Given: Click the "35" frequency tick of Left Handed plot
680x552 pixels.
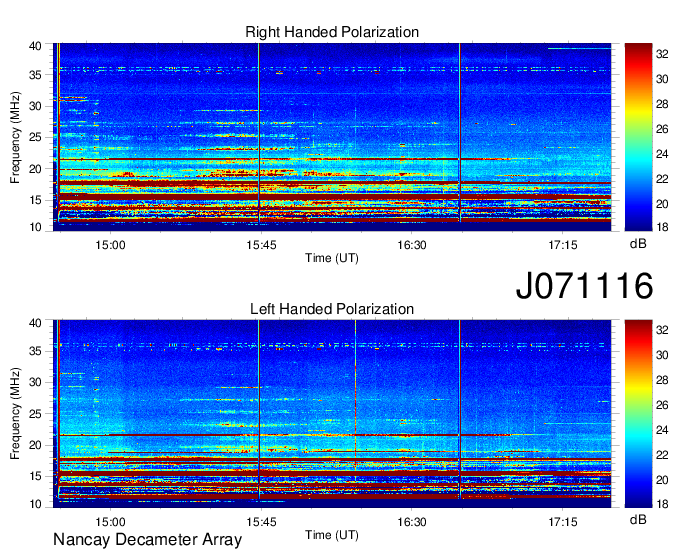Looking at the screenshot, I should 35,351.
